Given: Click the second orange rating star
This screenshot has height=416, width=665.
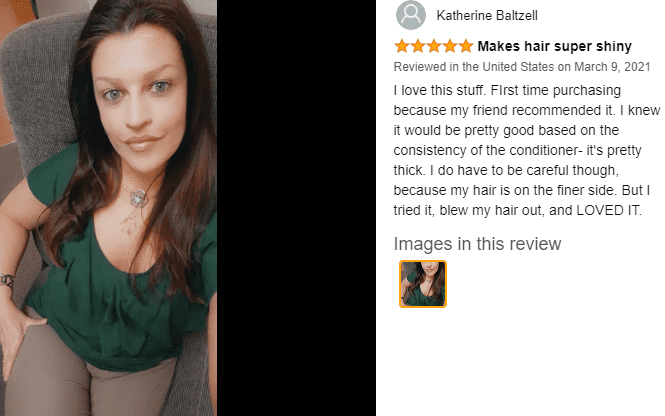Looking at the screenshot, I should pos(418,46).
